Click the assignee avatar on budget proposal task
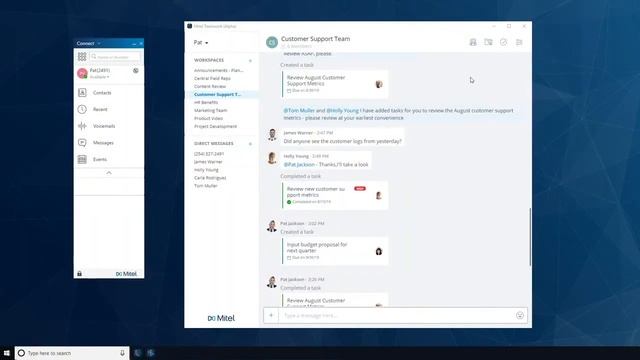Viewport: 640px width, 360px height. tap(379, 251)
